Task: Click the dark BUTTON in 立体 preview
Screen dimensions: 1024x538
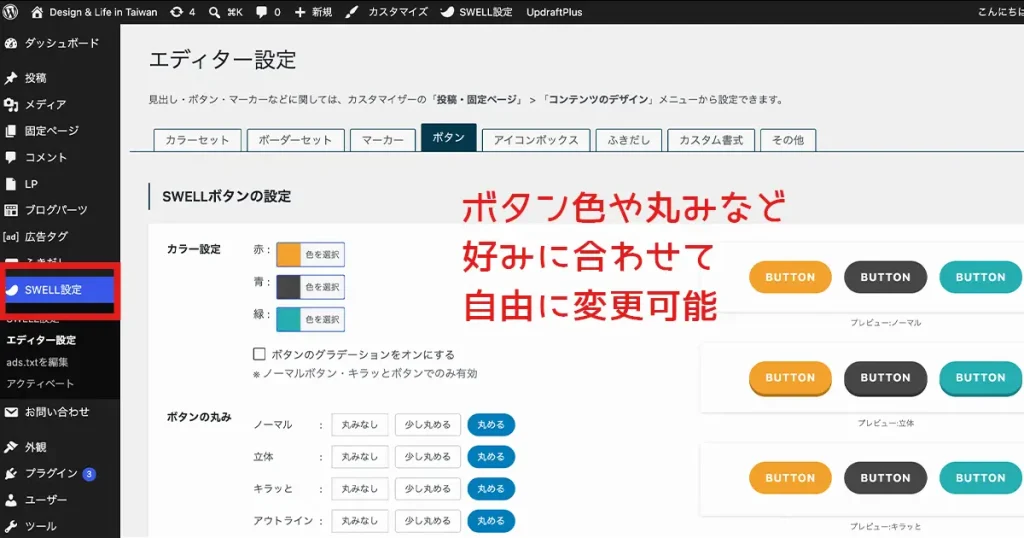Action: pyautogui.click(x=886, y=378)
